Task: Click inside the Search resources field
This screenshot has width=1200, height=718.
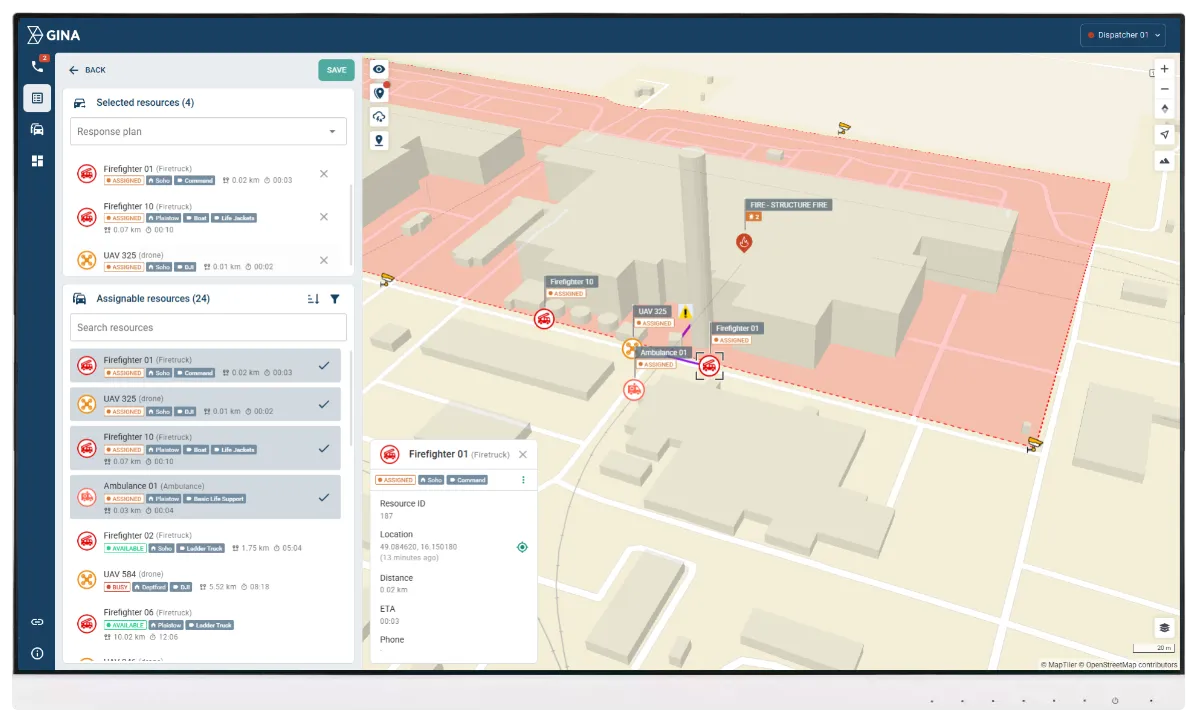Action: [x=207, y=327]
